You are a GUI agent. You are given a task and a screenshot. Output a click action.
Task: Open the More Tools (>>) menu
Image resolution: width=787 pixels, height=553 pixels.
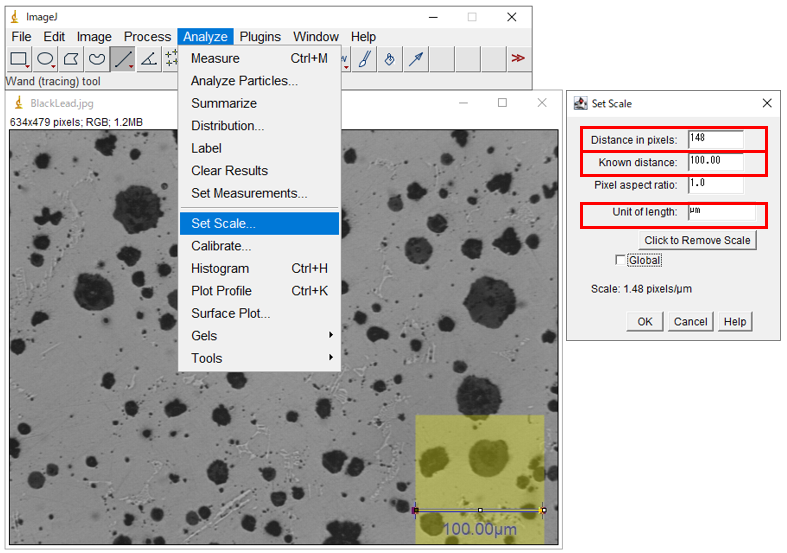(517, 60)
